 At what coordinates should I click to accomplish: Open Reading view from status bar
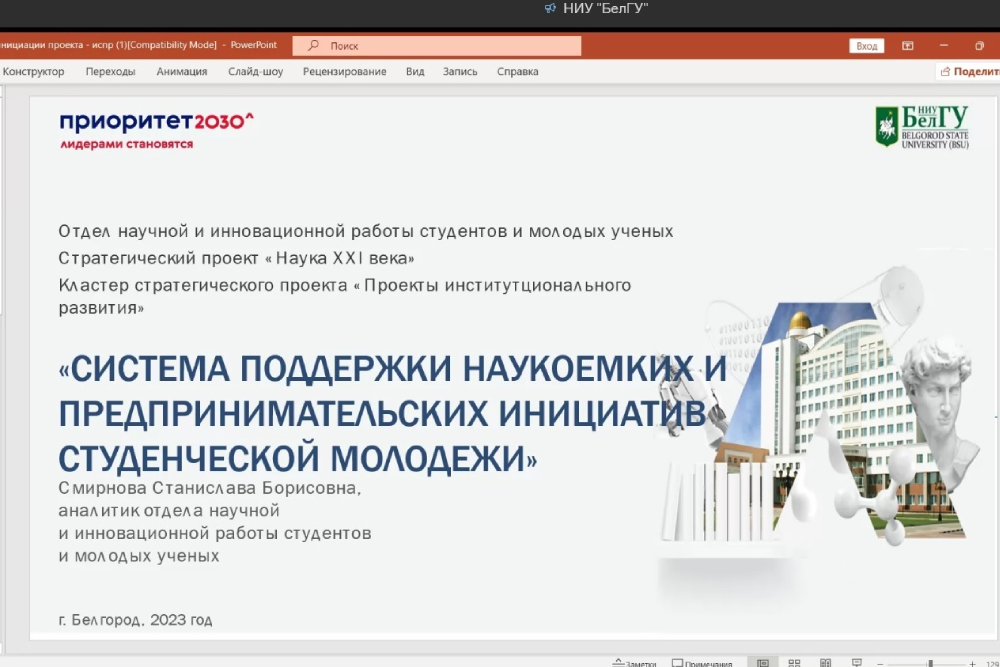click(825, 662)
